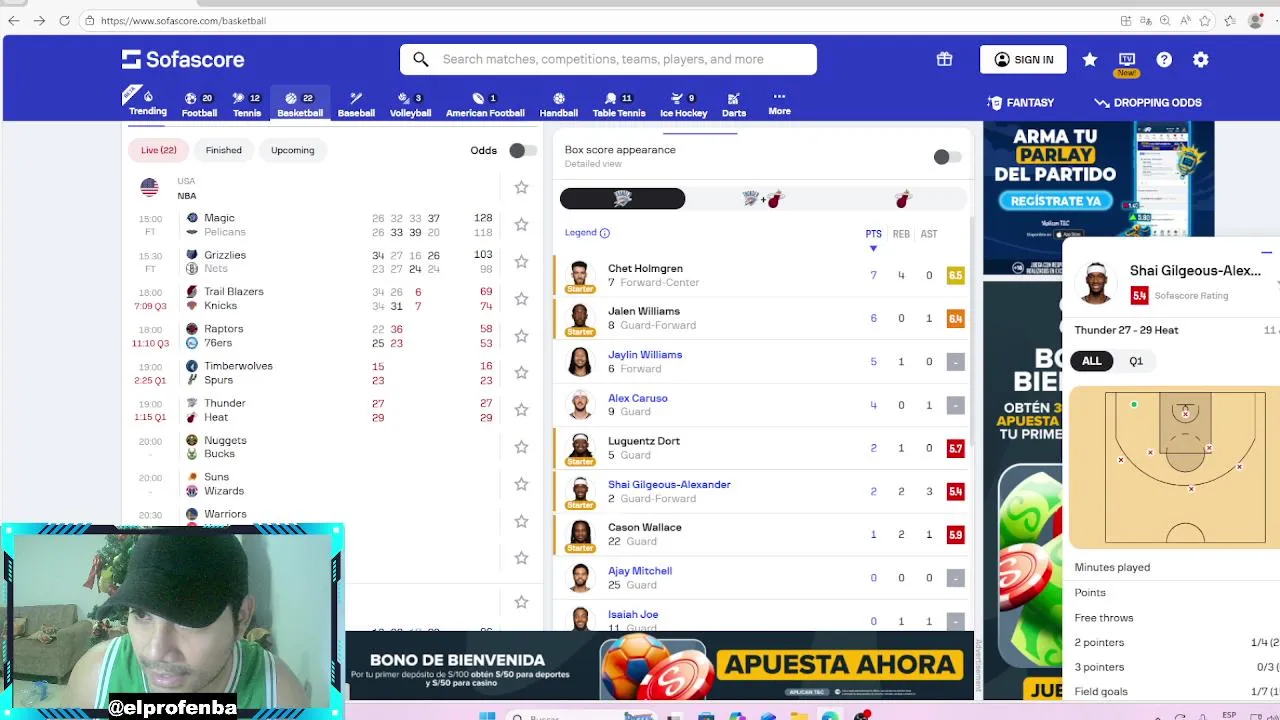The height and width of the screenshot is (720, 1280).
Task: Select ALL in shot chart filter
Action: 1092,361
